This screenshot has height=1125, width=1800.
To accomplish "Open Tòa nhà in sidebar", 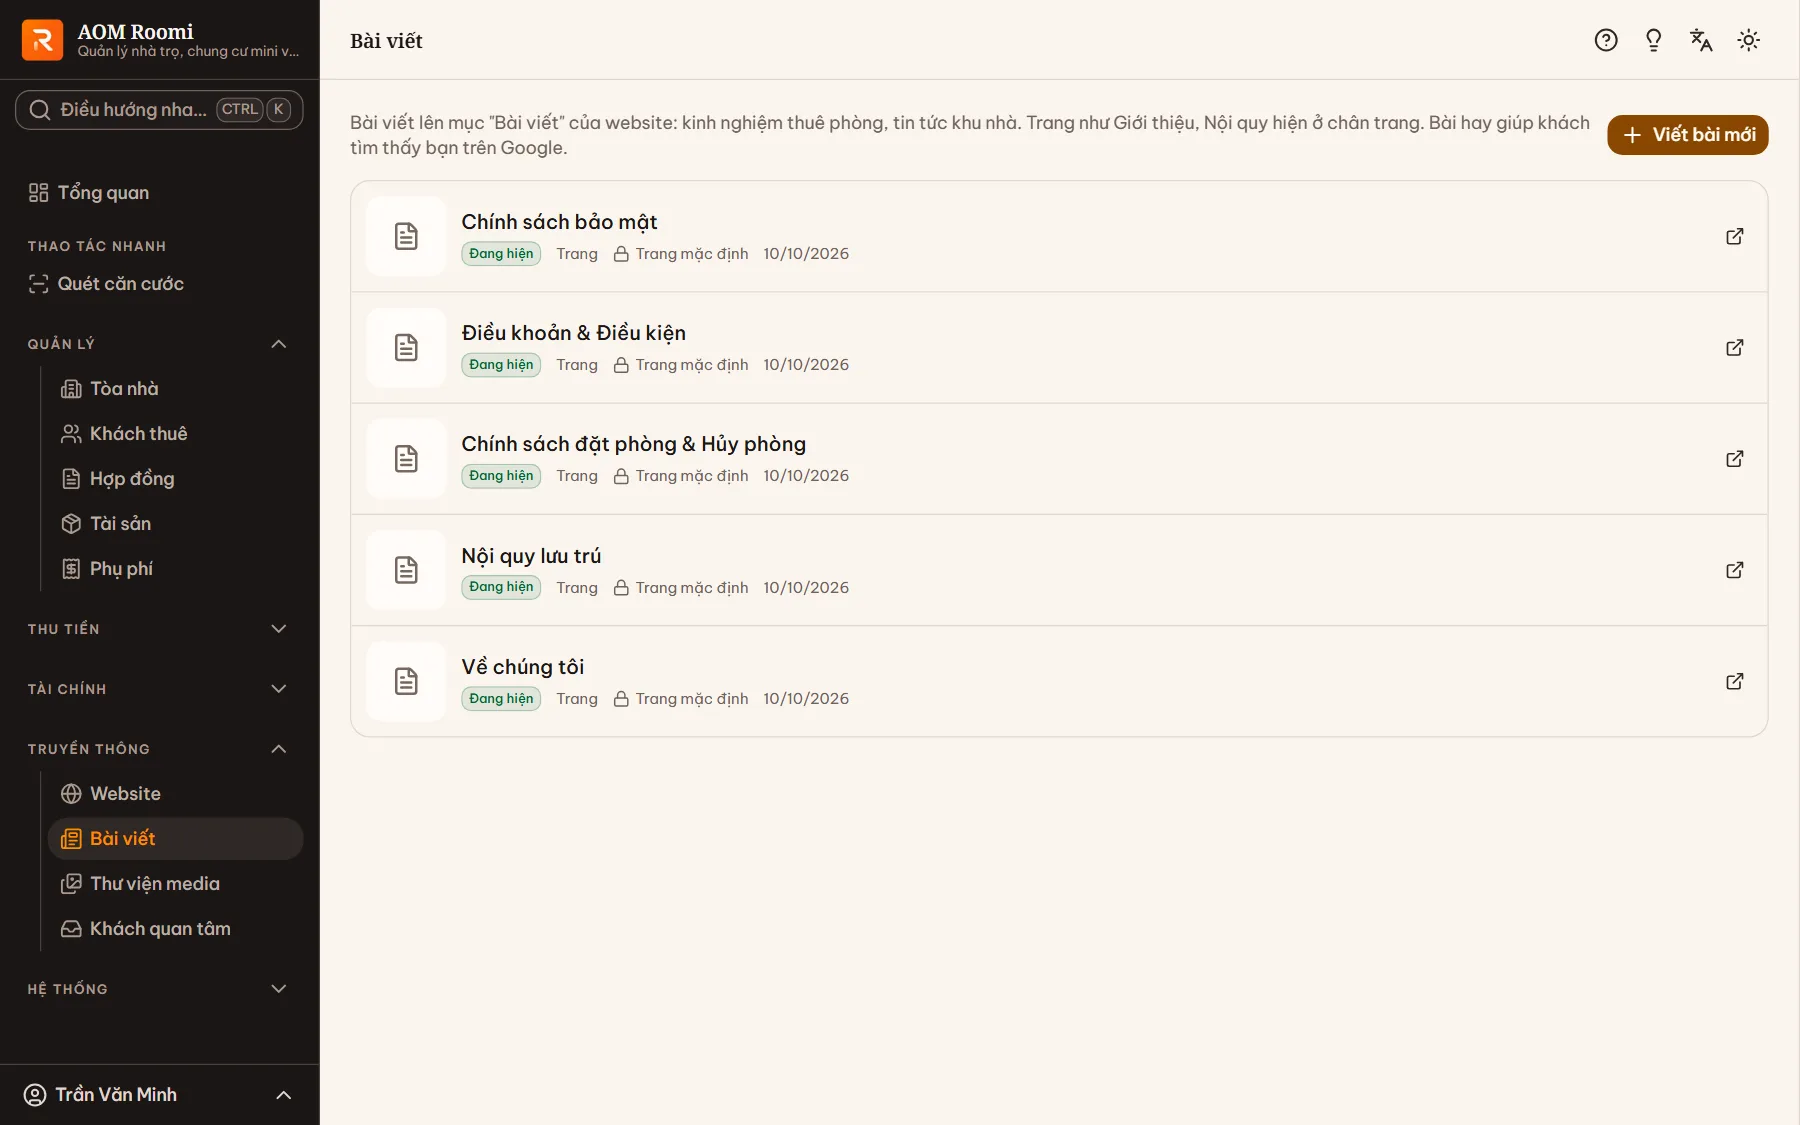I will tap(175, 389).
